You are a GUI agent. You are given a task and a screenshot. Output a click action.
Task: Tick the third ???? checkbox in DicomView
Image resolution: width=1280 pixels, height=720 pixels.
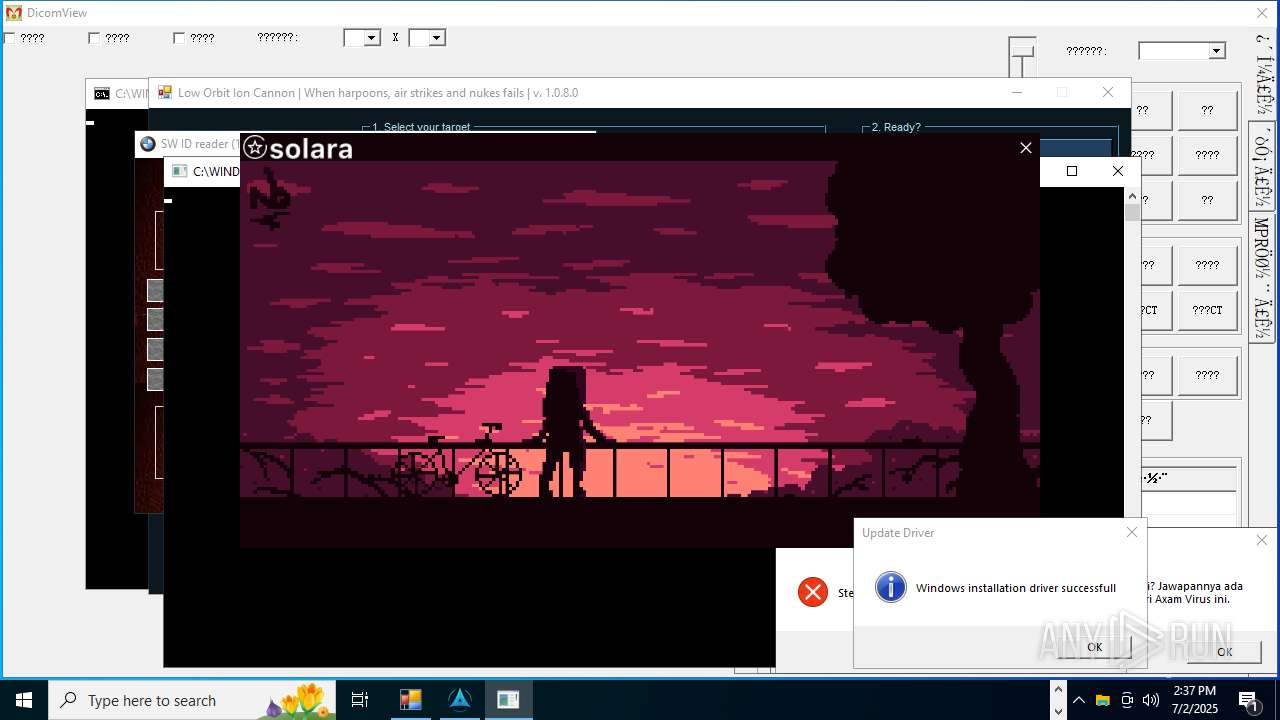[179, 38]
